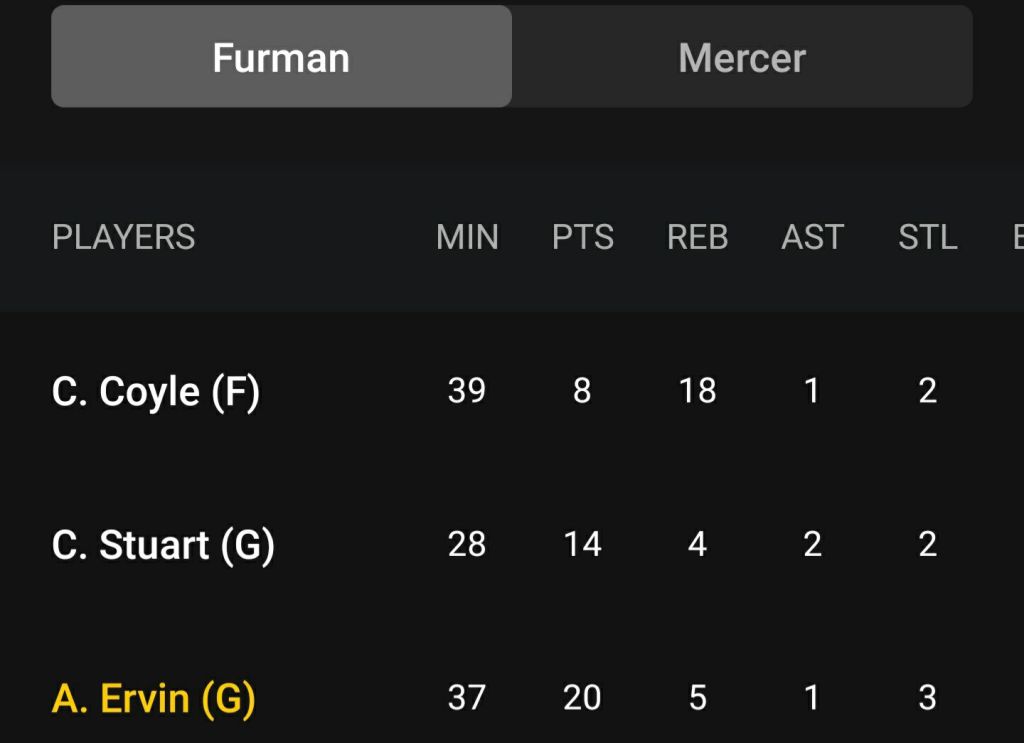This screenshot has height=743, width=1024.
Task: Sort players by AST column
Action: pyautogui.click(x=812, y=237)
